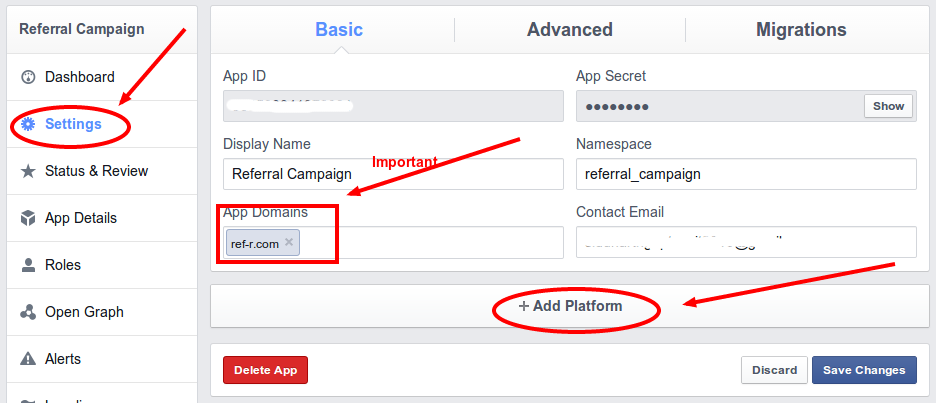Screen dimensions: 936x403
Task: Switch to the Advanced tab
Action: pyautogui.click(x=569, y=30)
